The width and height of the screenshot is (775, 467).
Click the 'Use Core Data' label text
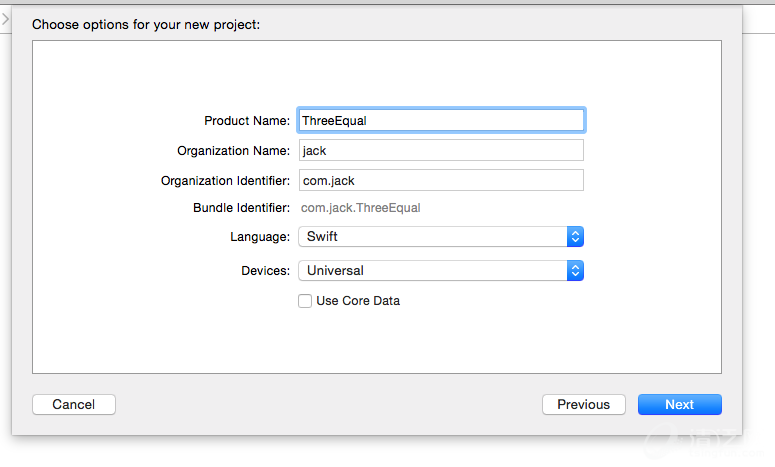[358, 301]
